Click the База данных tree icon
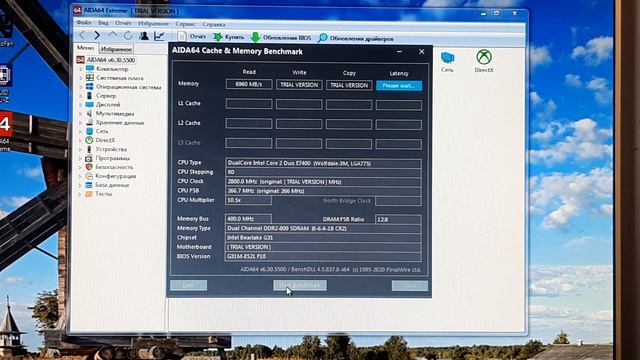This screenshot has width=640, height=360. tap(89, 185)
